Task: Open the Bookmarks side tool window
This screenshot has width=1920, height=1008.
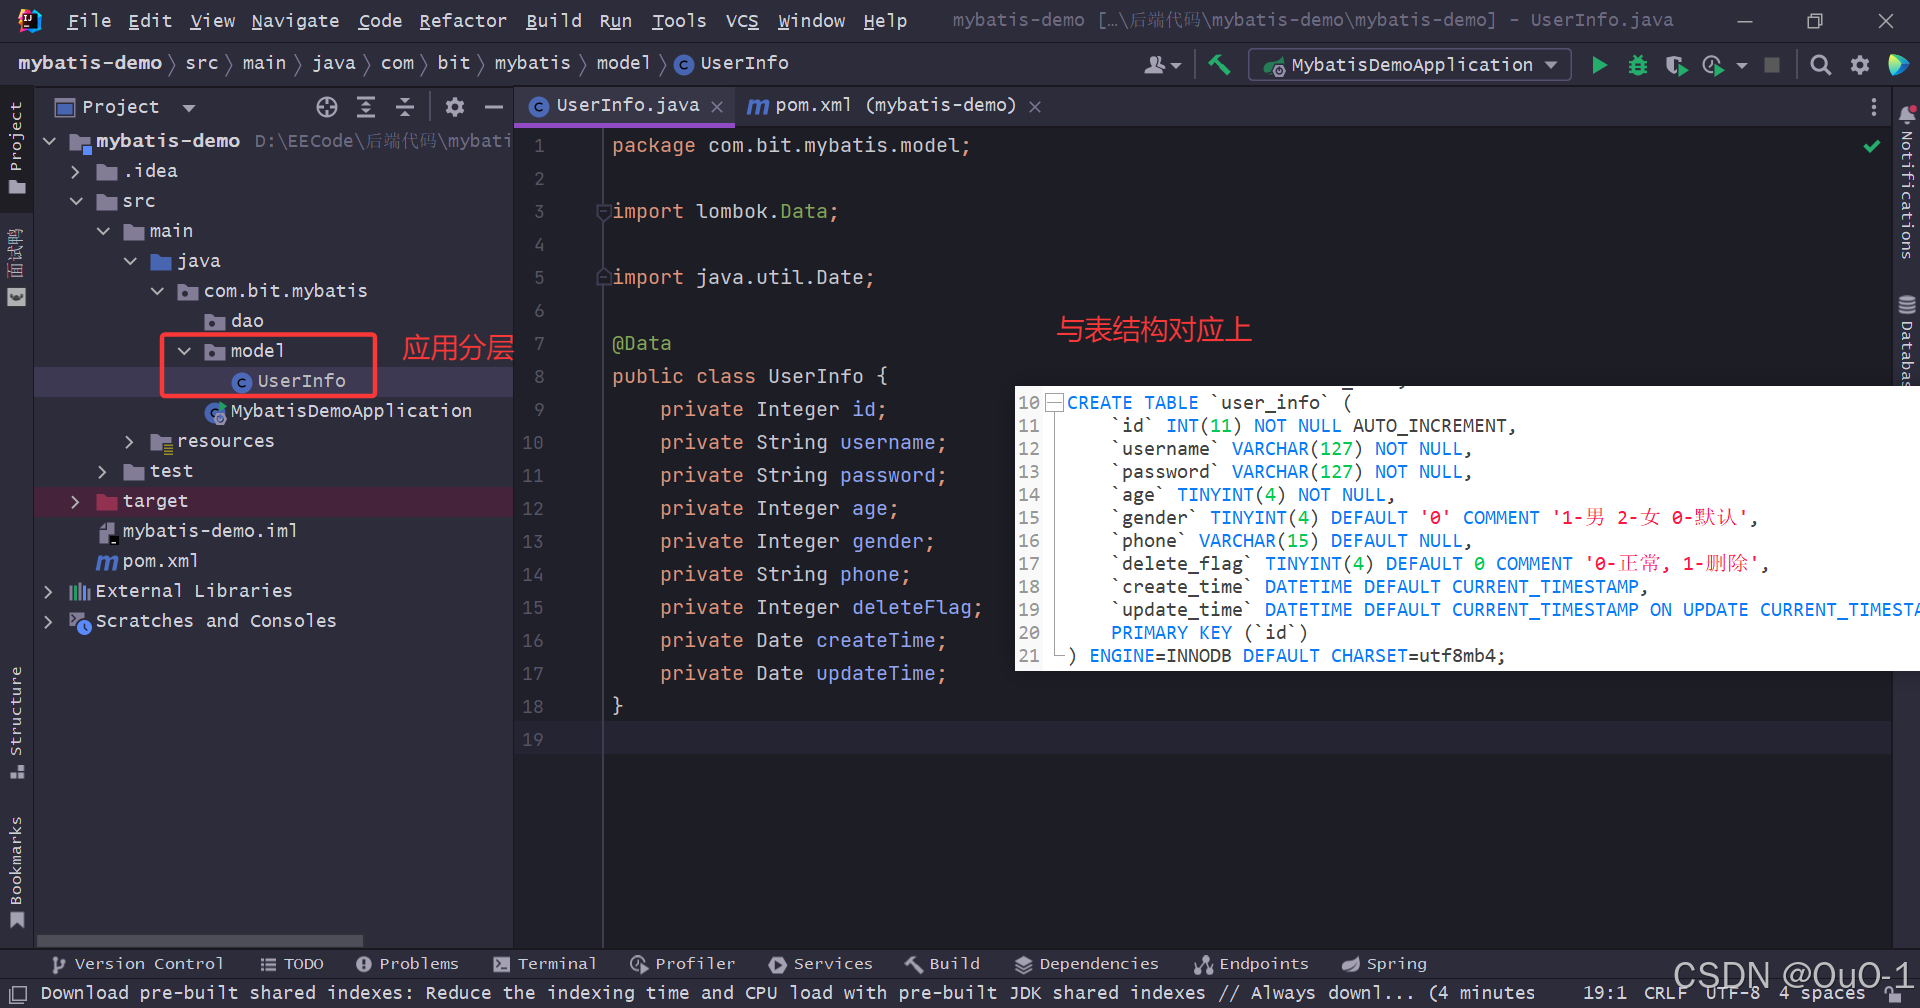Action: tap(16, 872)
